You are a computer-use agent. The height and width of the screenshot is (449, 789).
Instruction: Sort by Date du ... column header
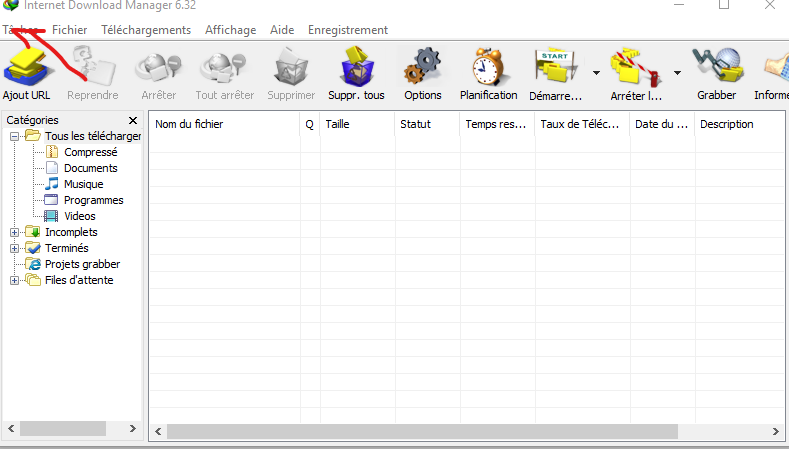662,124
